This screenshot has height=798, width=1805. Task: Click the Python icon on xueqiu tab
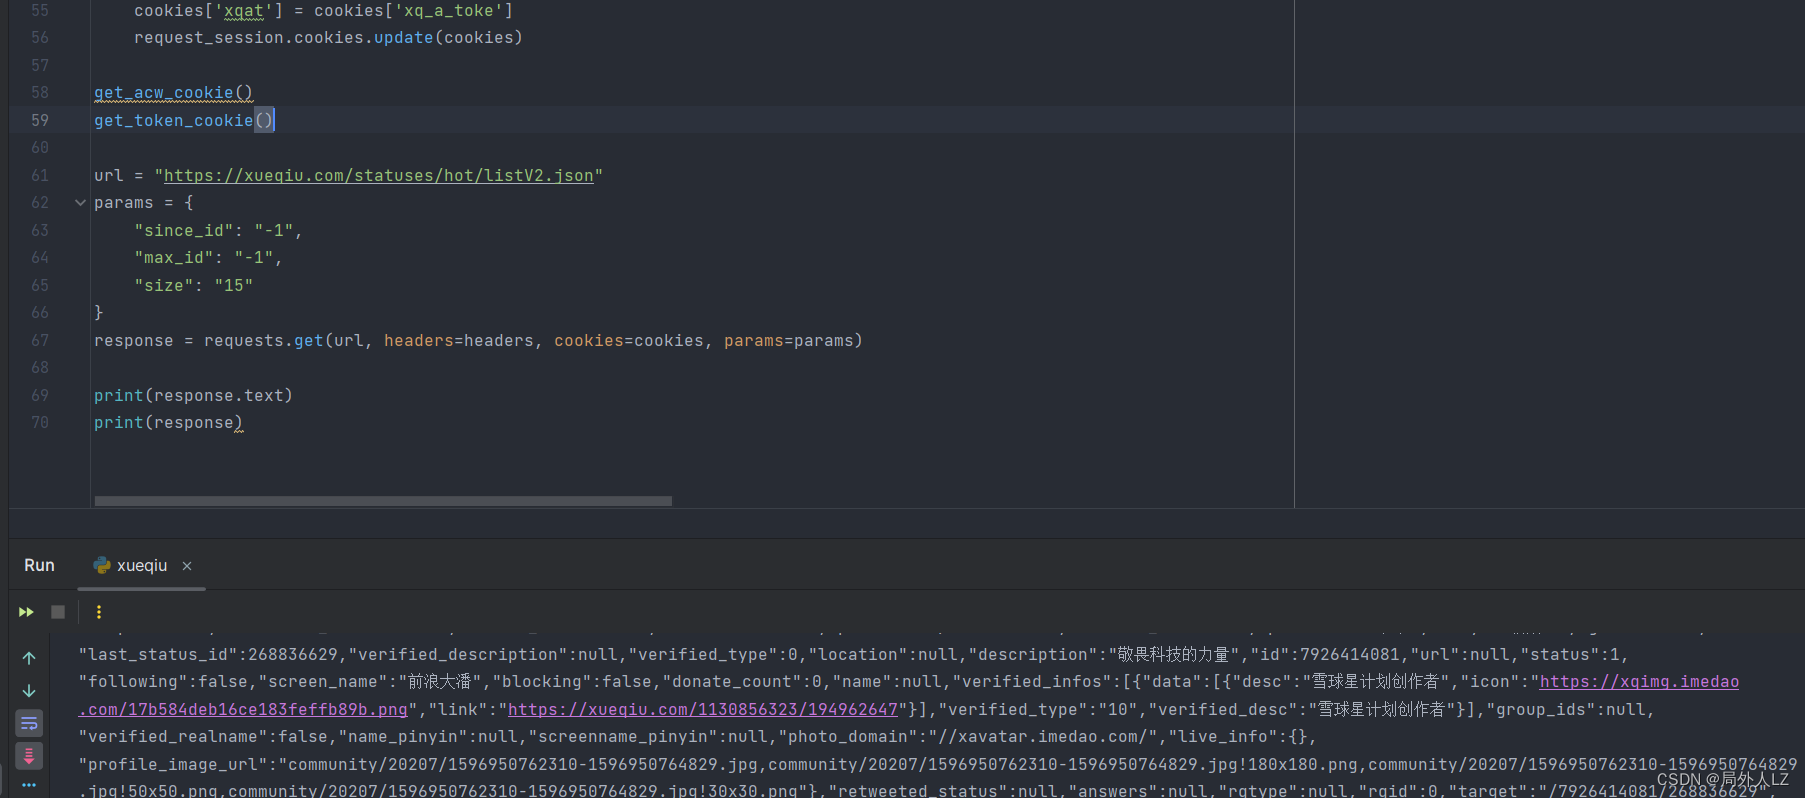pyautogui.click(x=101, y=565)
